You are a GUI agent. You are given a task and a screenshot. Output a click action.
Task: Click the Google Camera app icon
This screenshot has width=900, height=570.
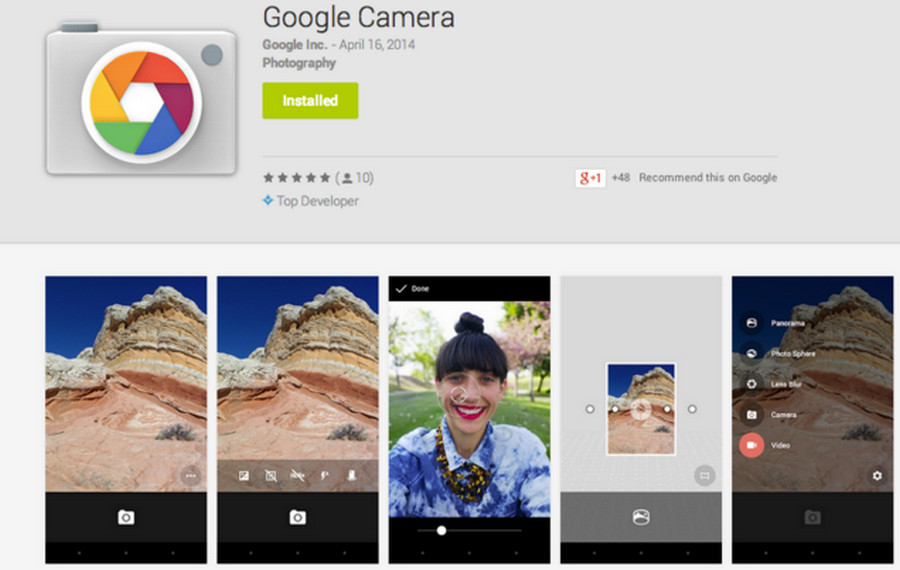141,101
